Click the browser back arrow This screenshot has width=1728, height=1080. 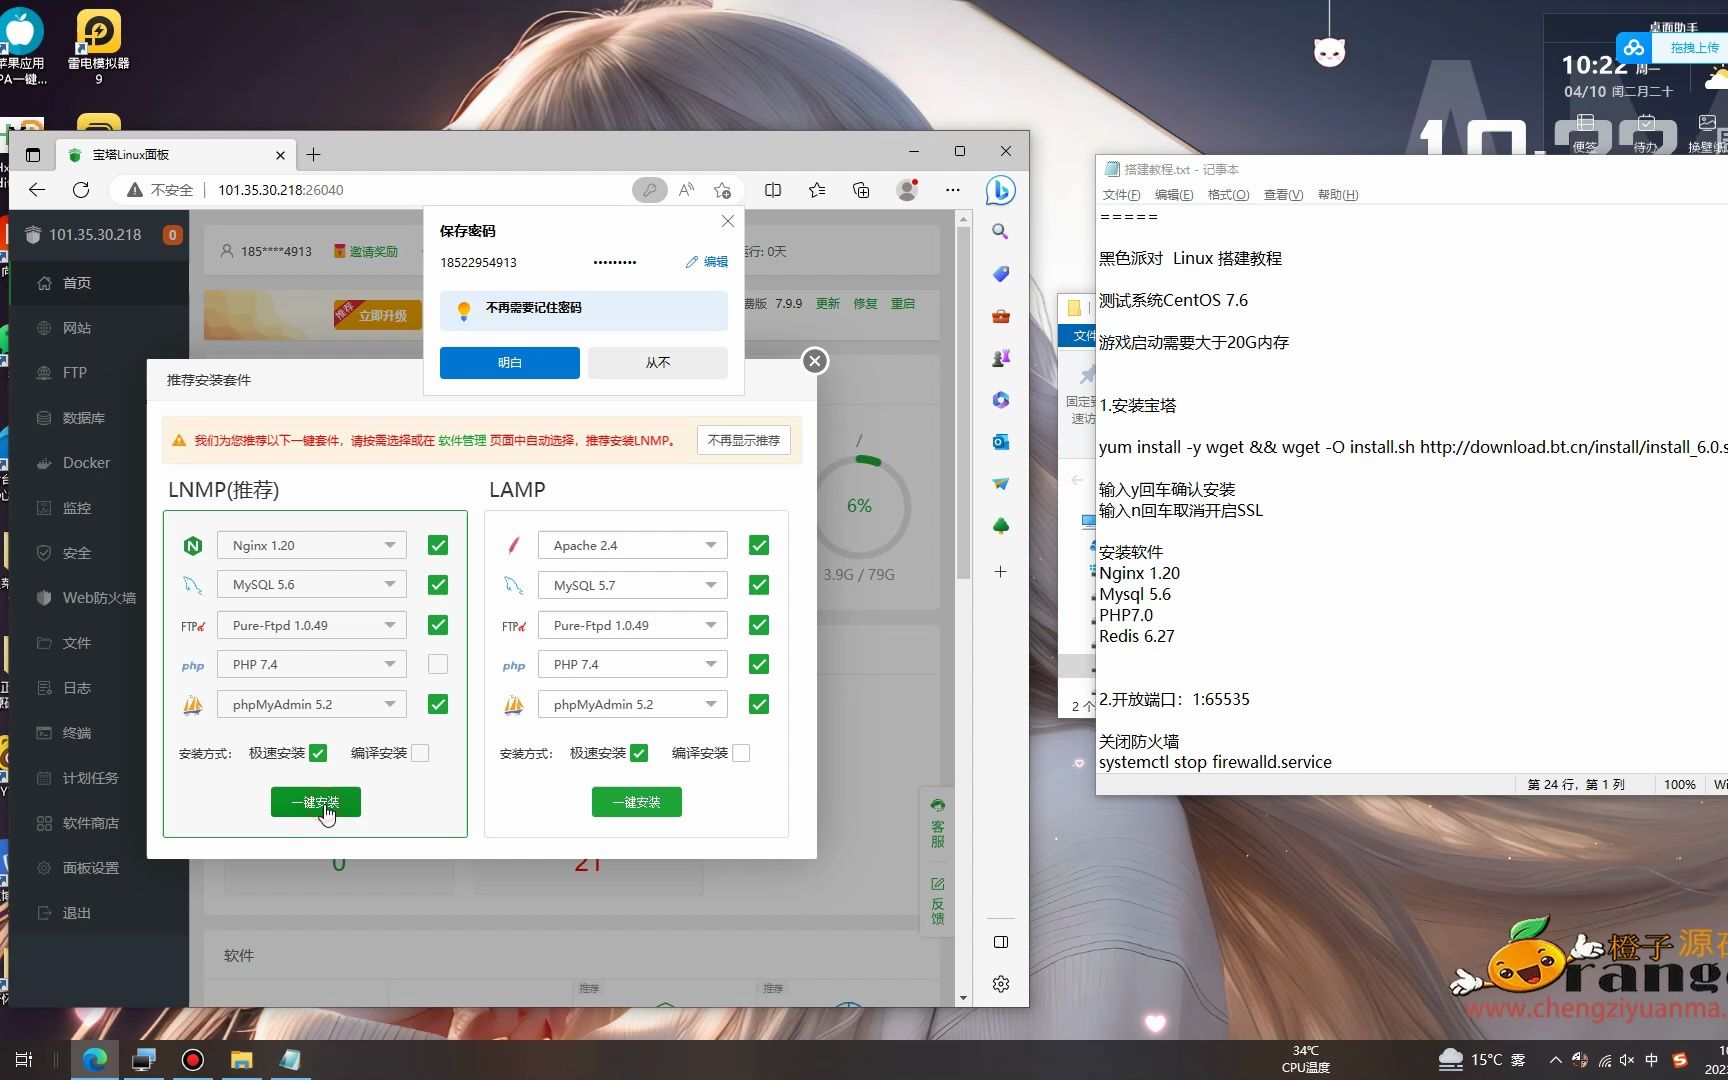coord(37,190)
